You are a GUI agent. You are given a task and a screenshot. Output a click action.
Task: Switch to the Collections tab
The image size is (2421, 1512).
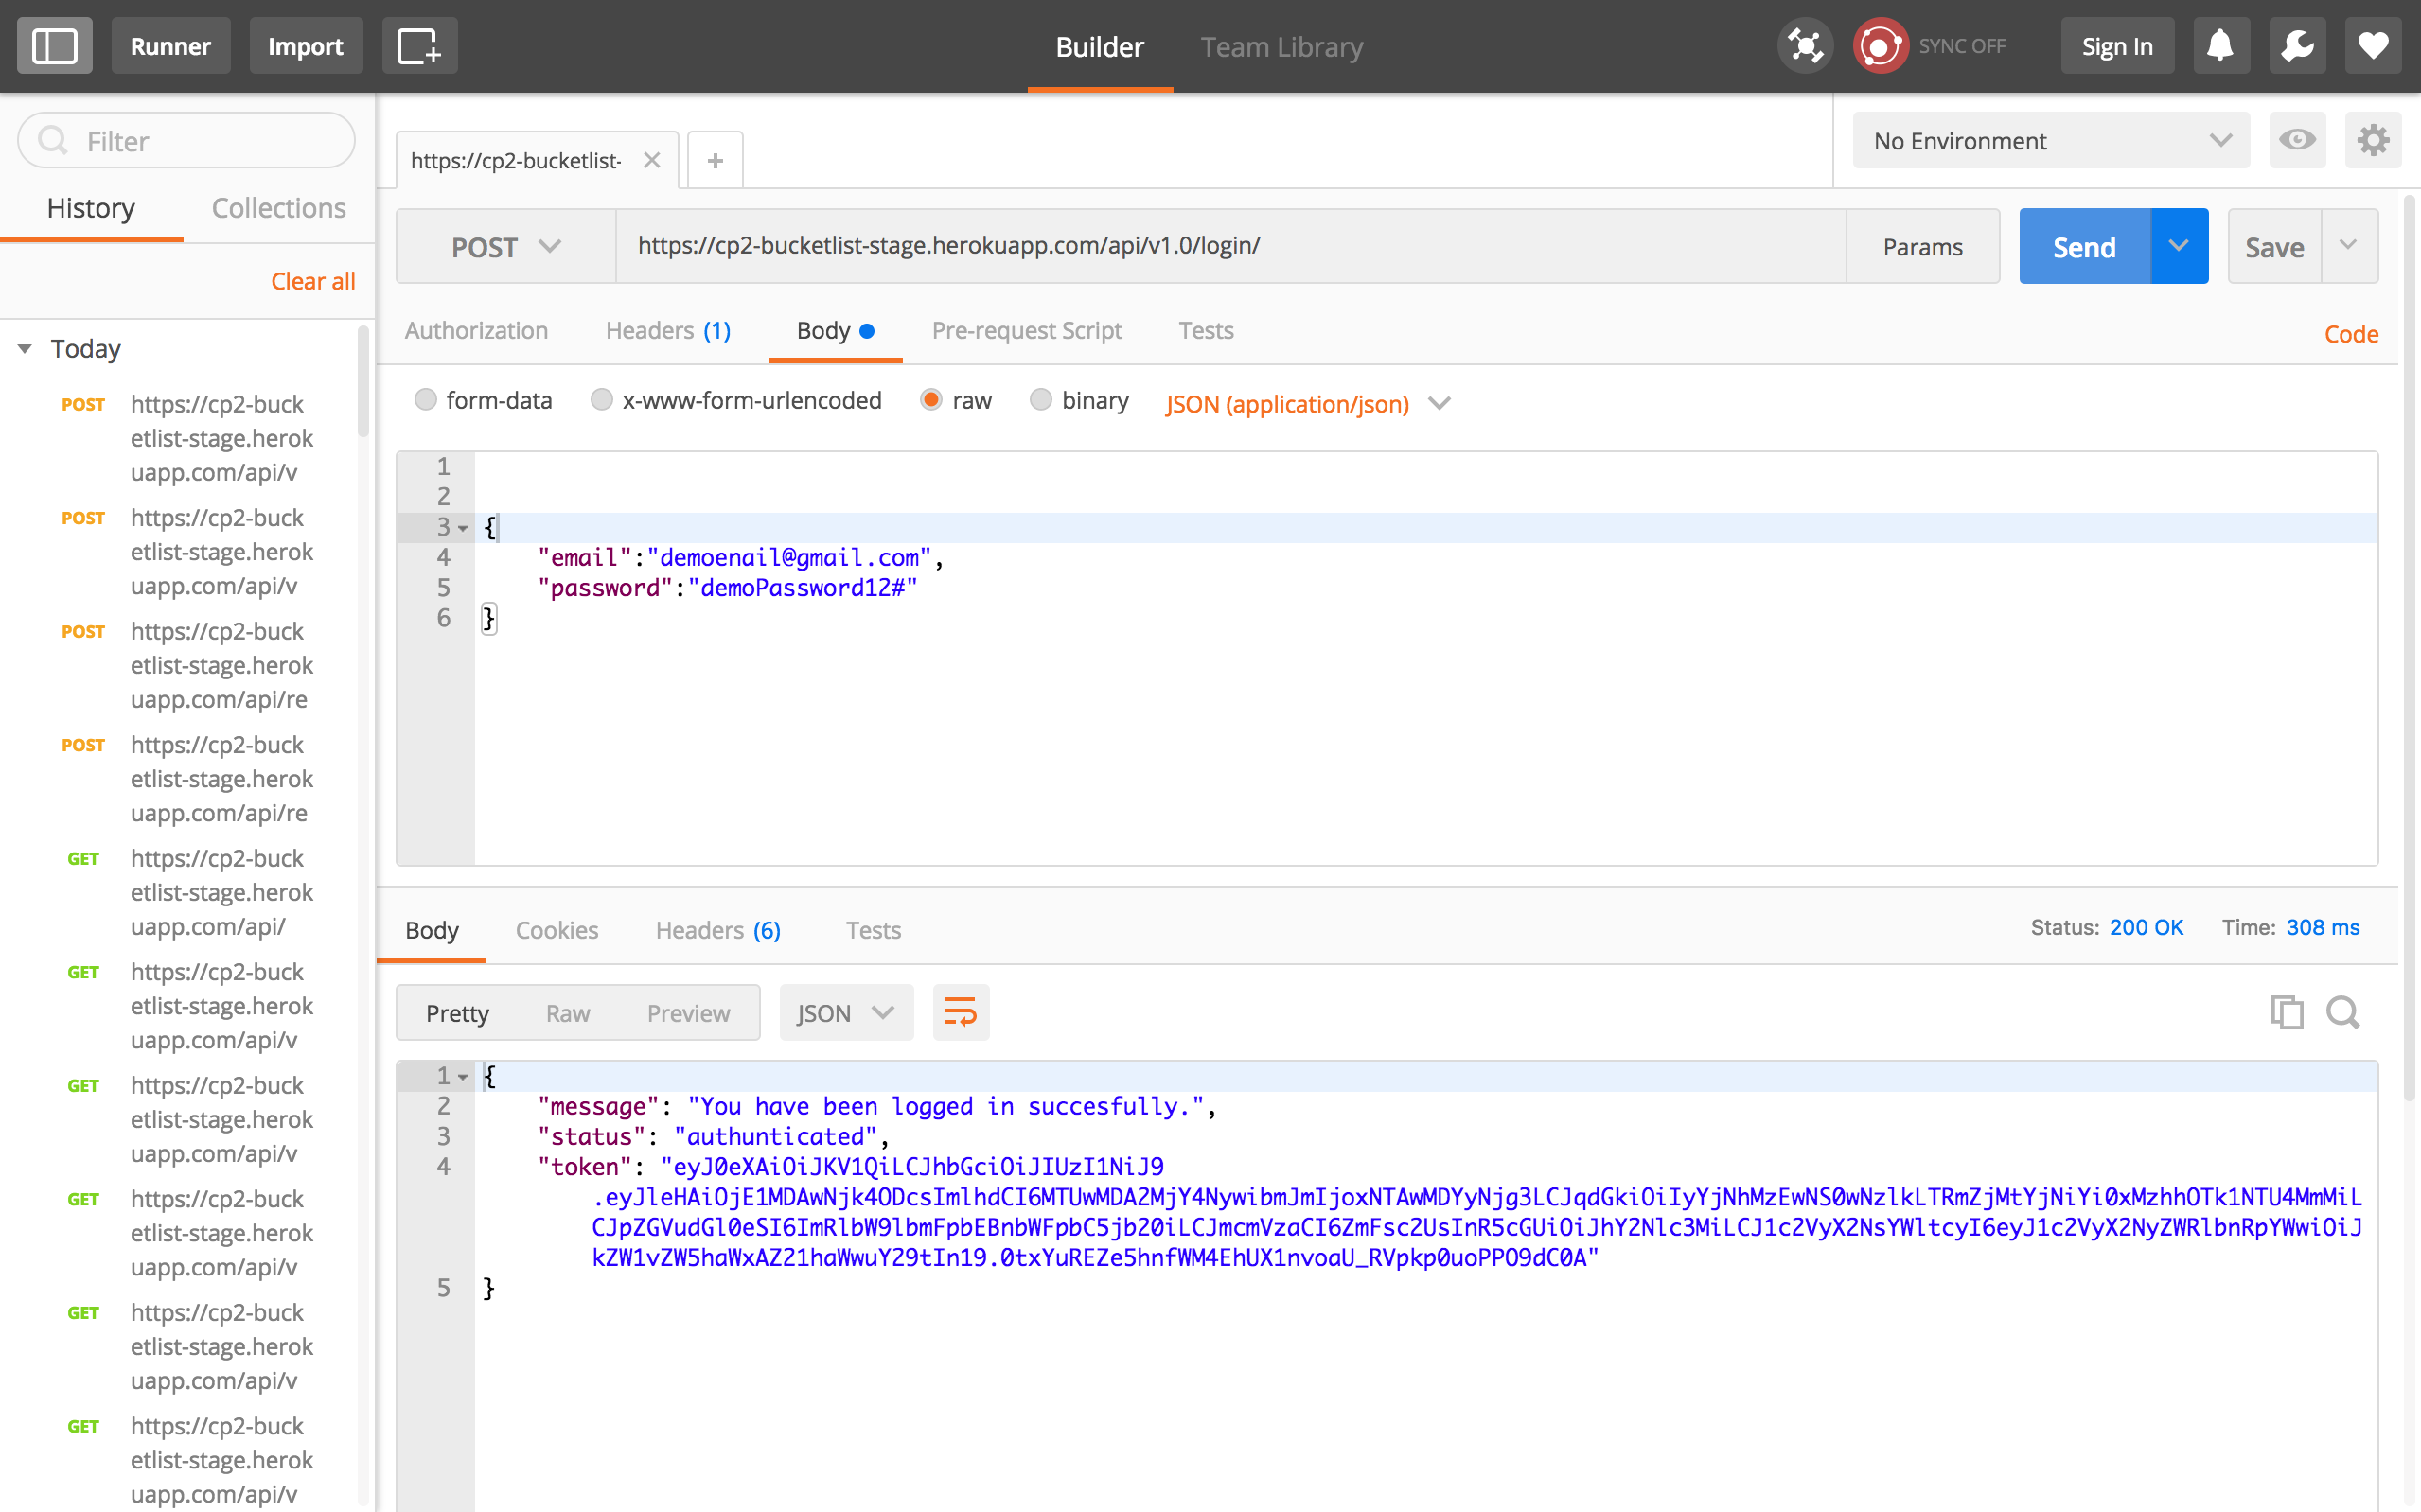click(278, 208)
